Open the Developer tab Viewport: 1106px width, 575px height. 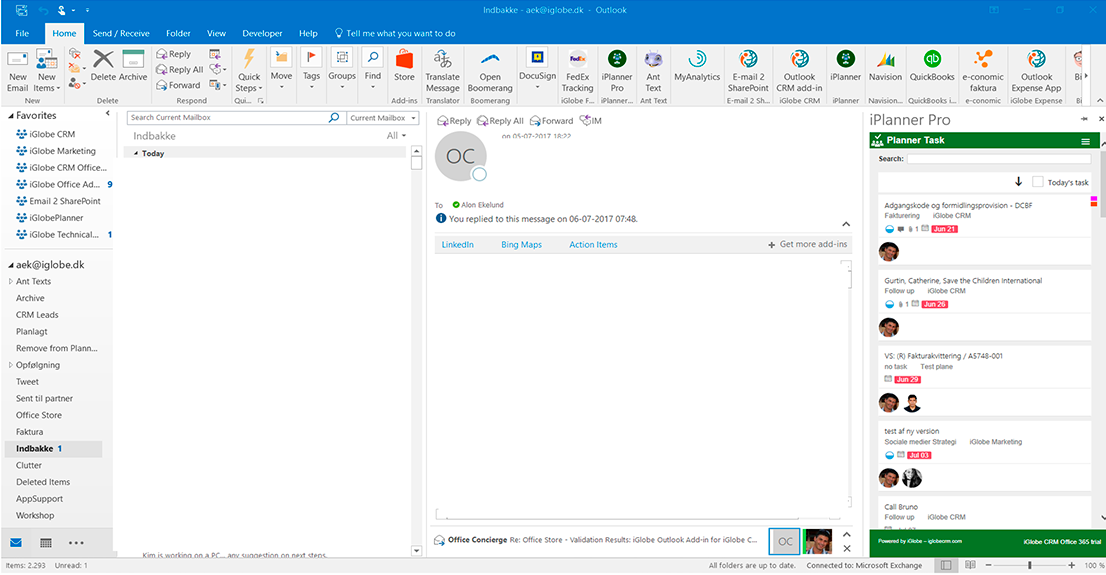262,33
